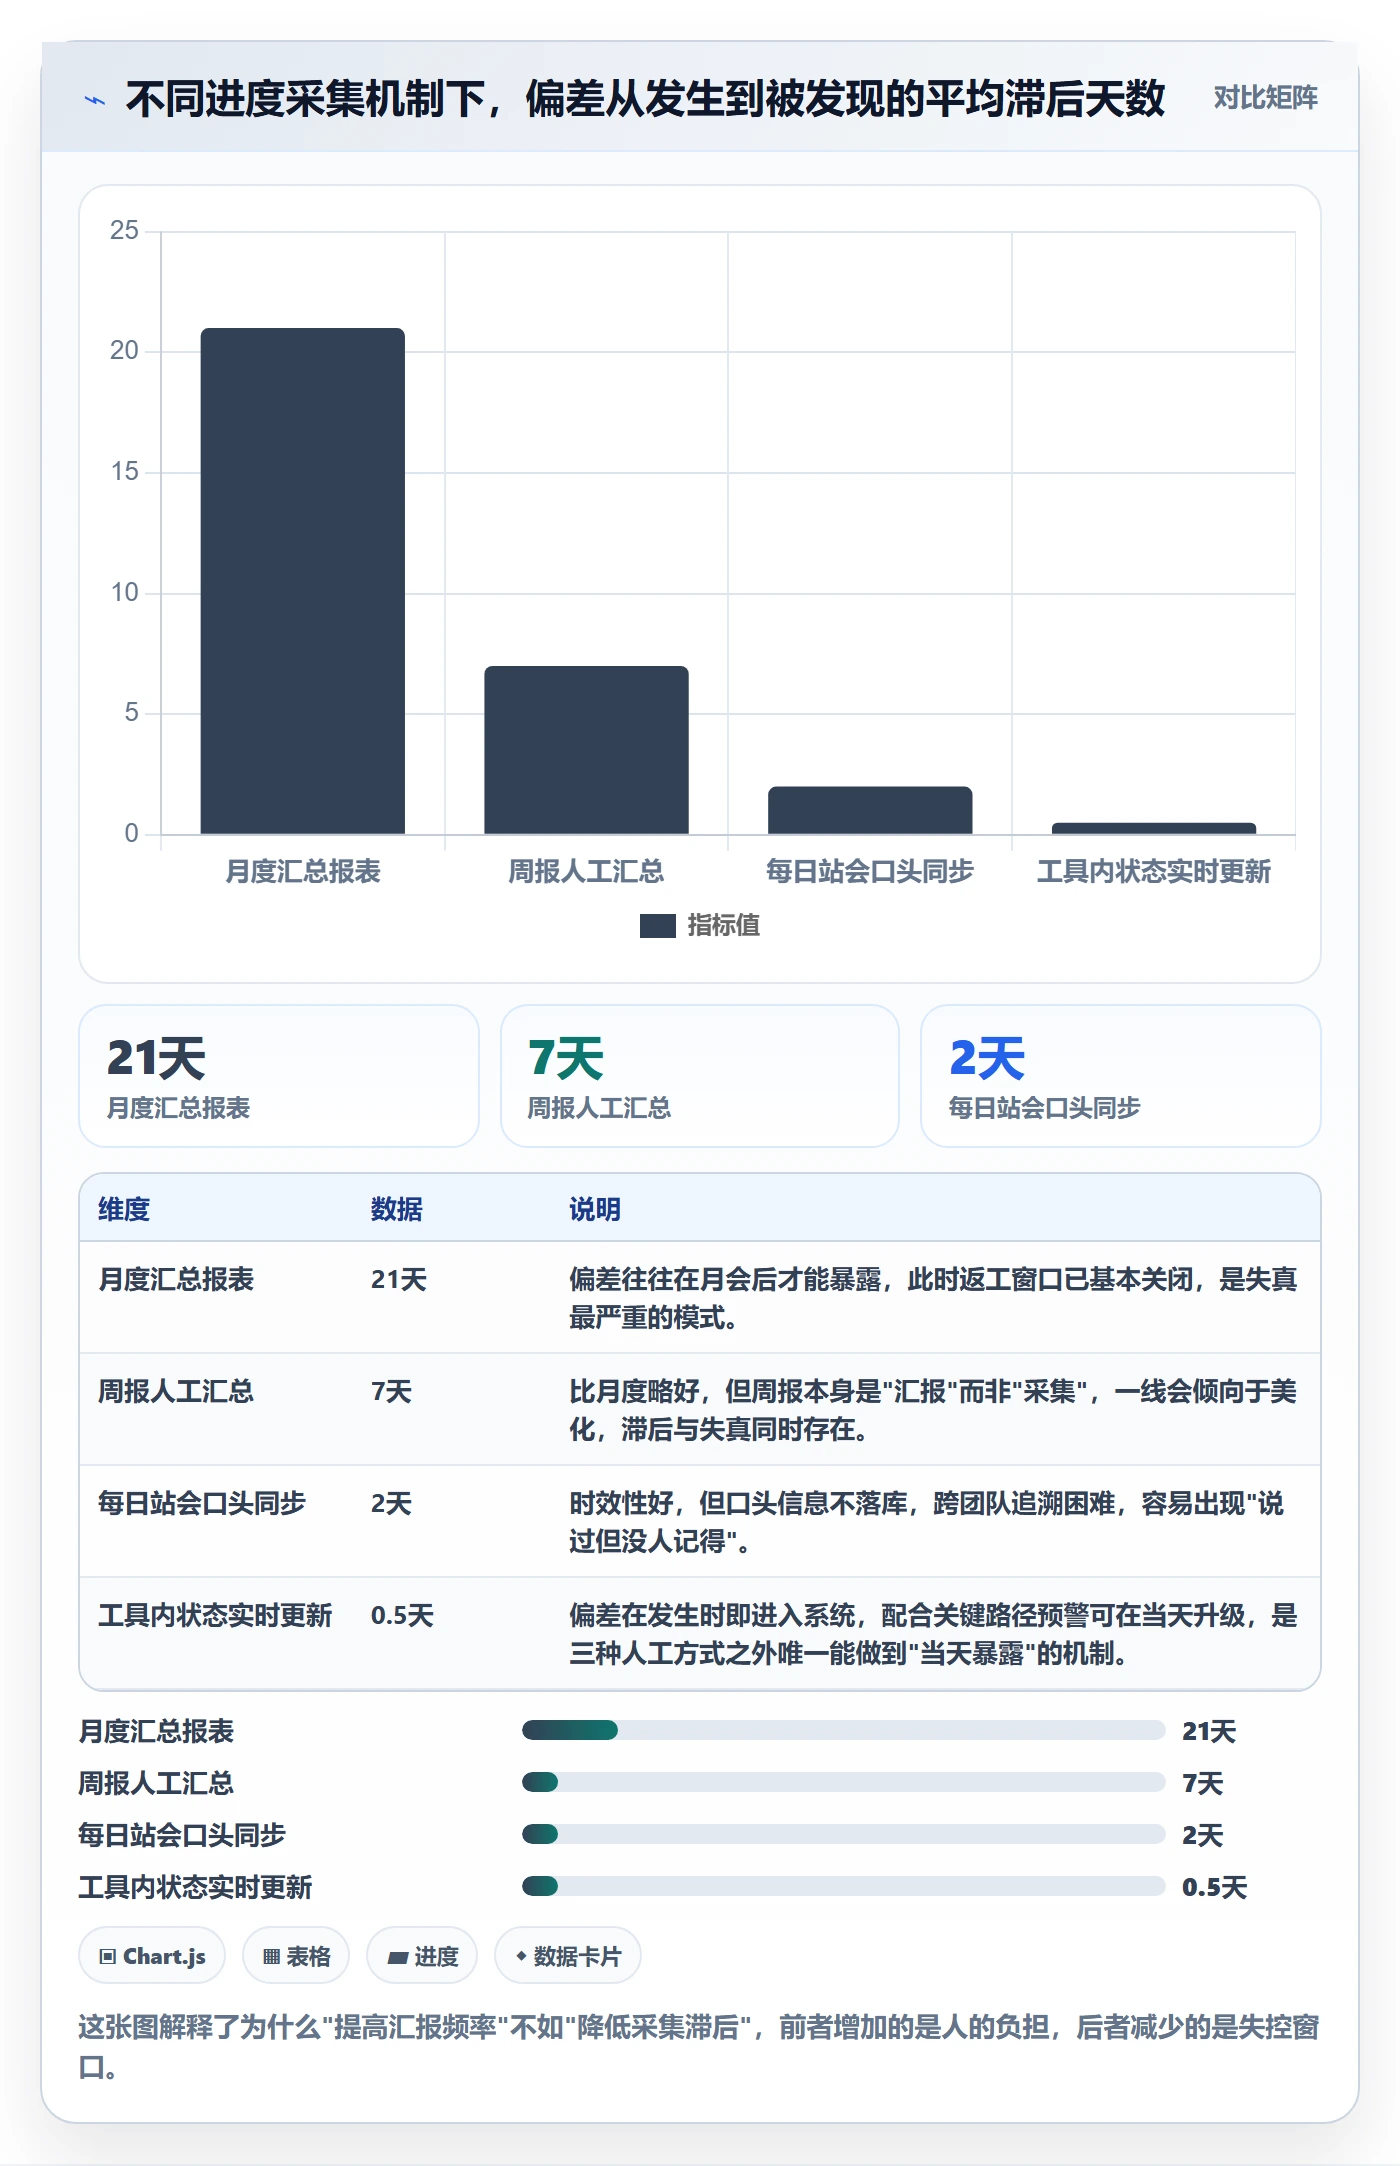Viewport: 1400px width, 2166px height.
Task: Click the 周报人工汇总 bar in the chart
Action: 586,750
